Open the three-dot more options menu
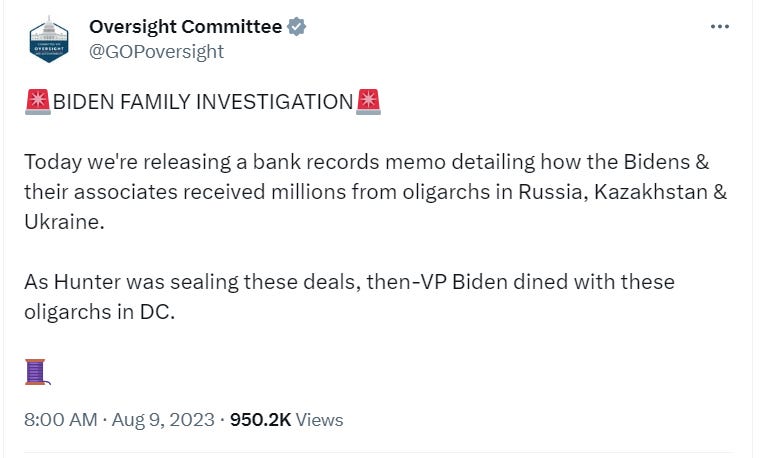The width and height of the screenshot is (759, 458). [719, 27]
